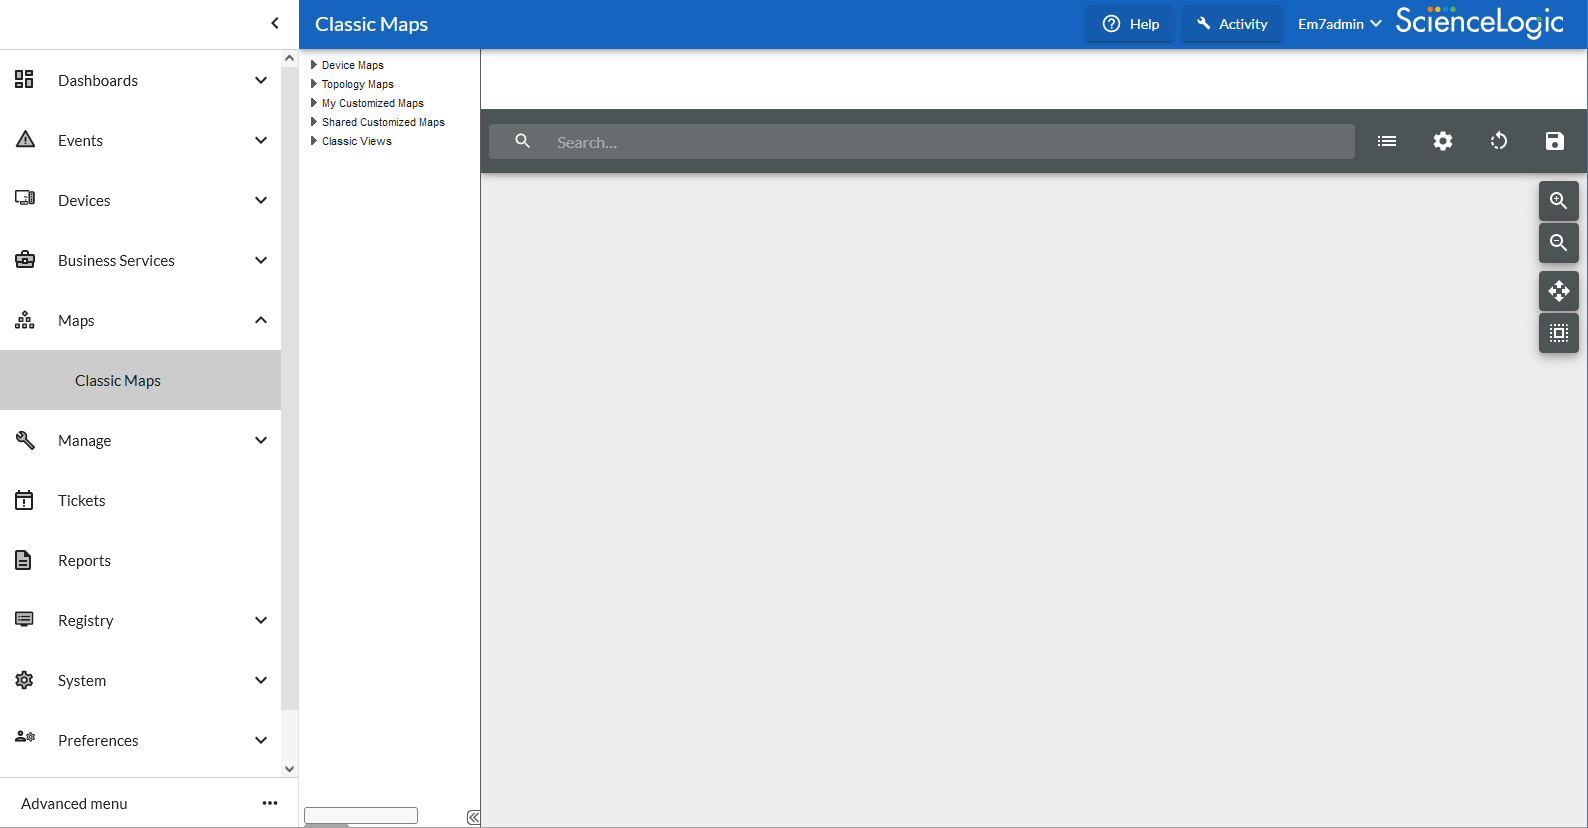Click the fit-to-selection dotted square icon
The width and height of the screenshot is (1588, 828).
(x=1558, y=333)
